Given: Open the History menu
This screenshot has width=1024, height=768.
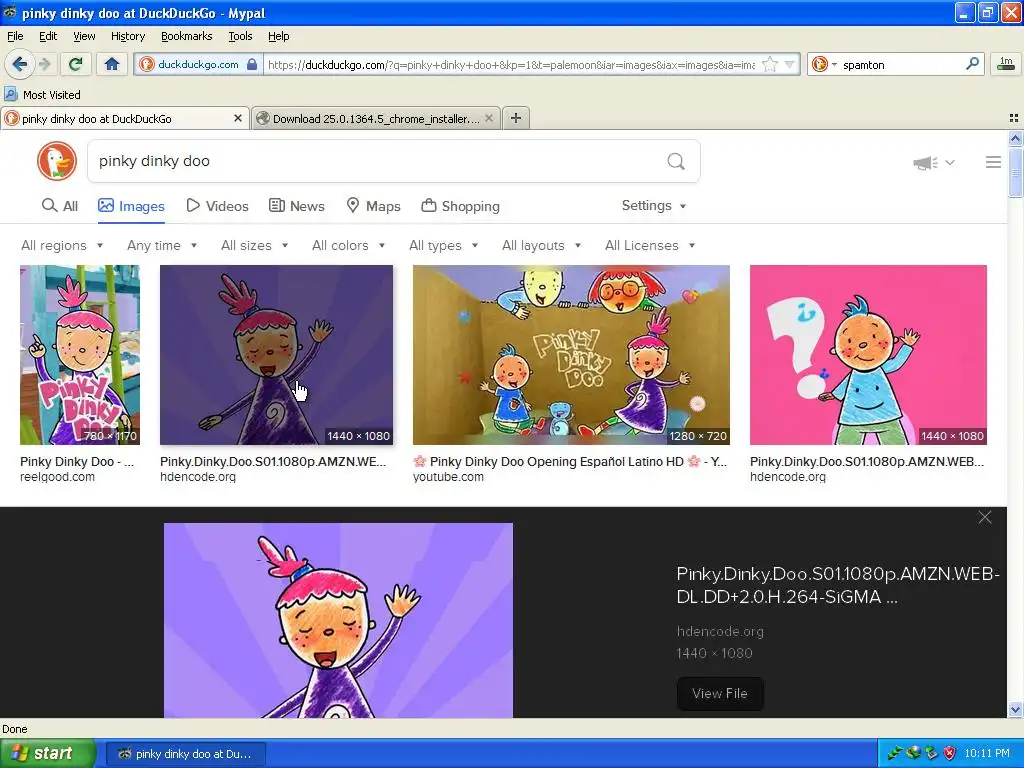Looking at the screenshot, I should point(127,36).
